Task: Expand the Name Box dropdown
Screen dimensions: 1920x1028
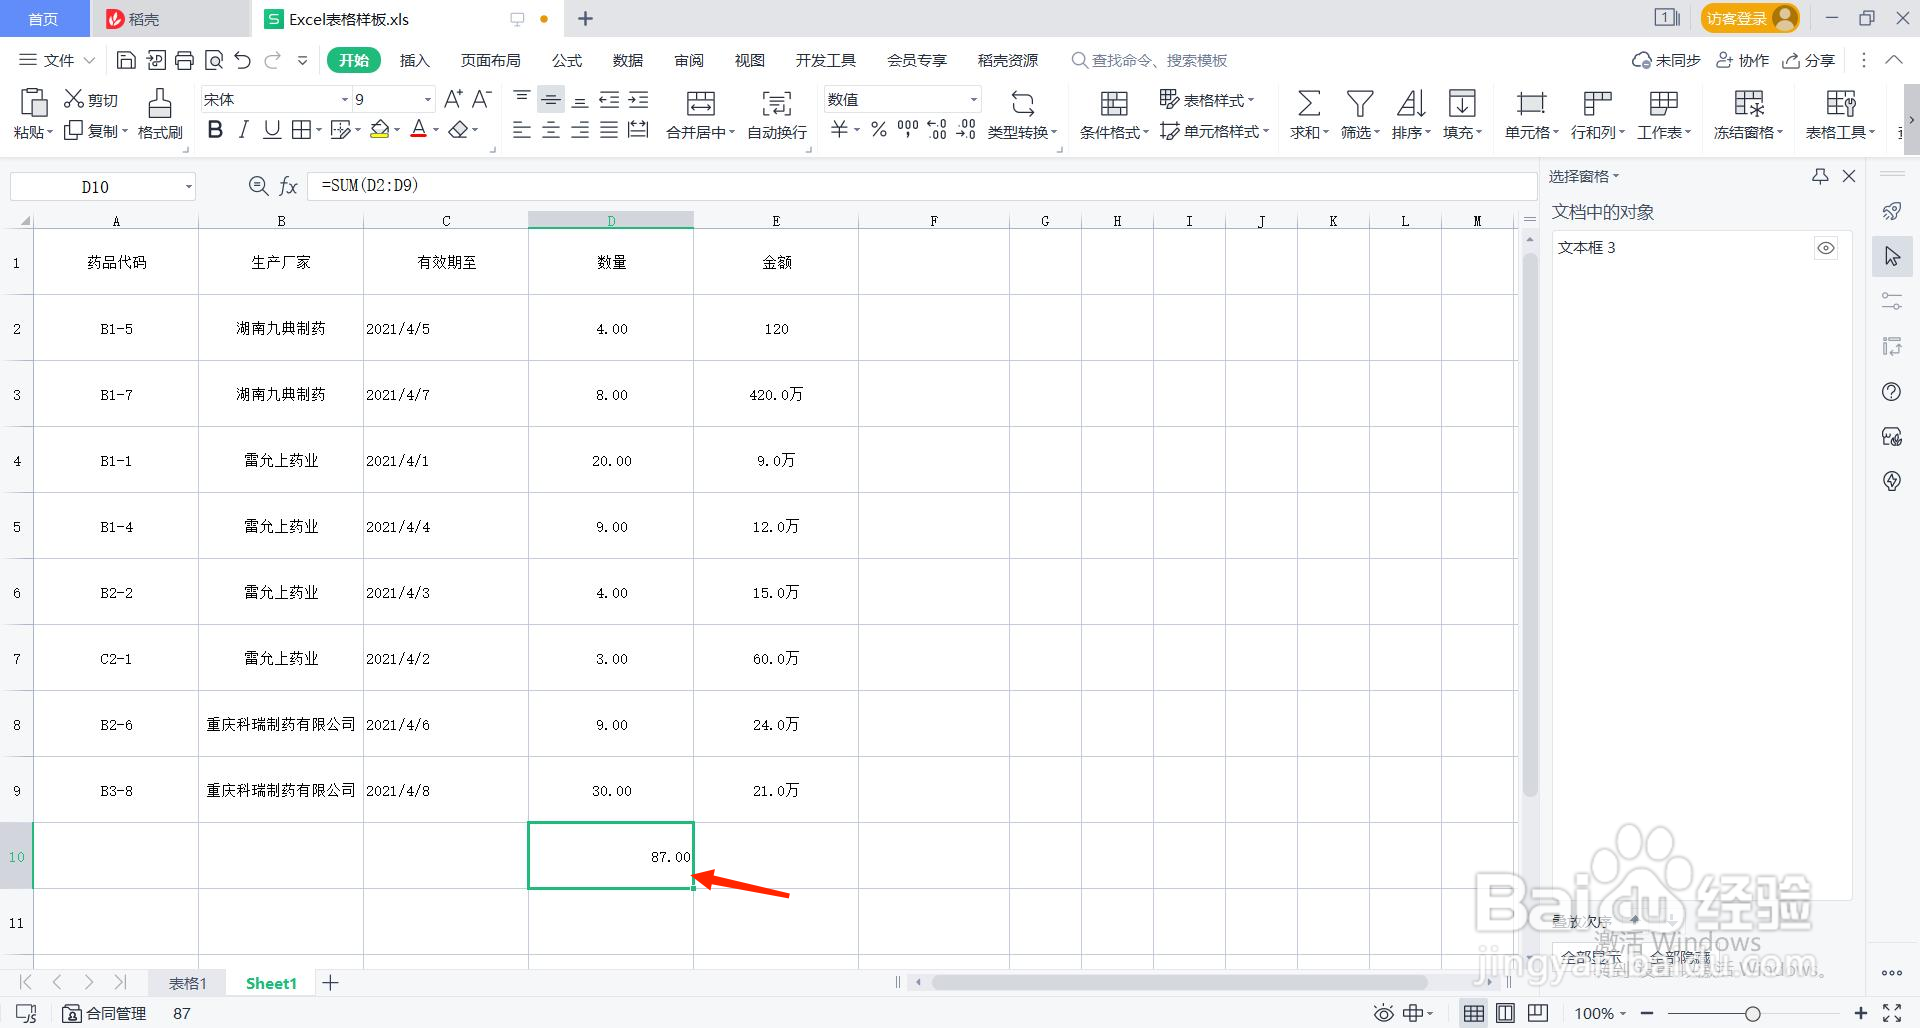Action: pyautogui.click(x=188, y=187)
